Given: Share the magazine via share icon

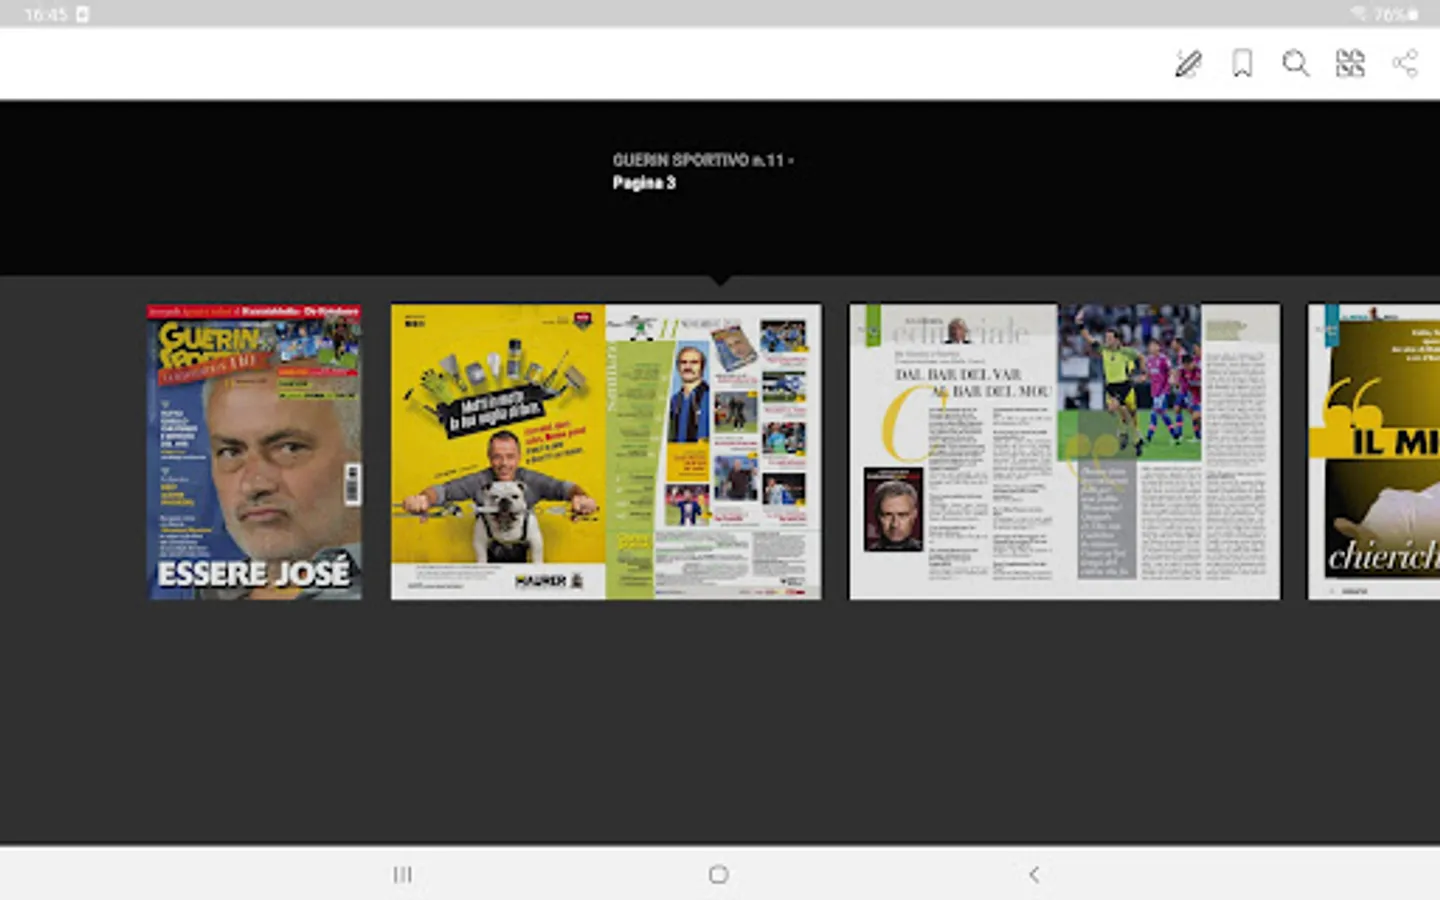Looking at the screenshot, I should coord(1405,64).
